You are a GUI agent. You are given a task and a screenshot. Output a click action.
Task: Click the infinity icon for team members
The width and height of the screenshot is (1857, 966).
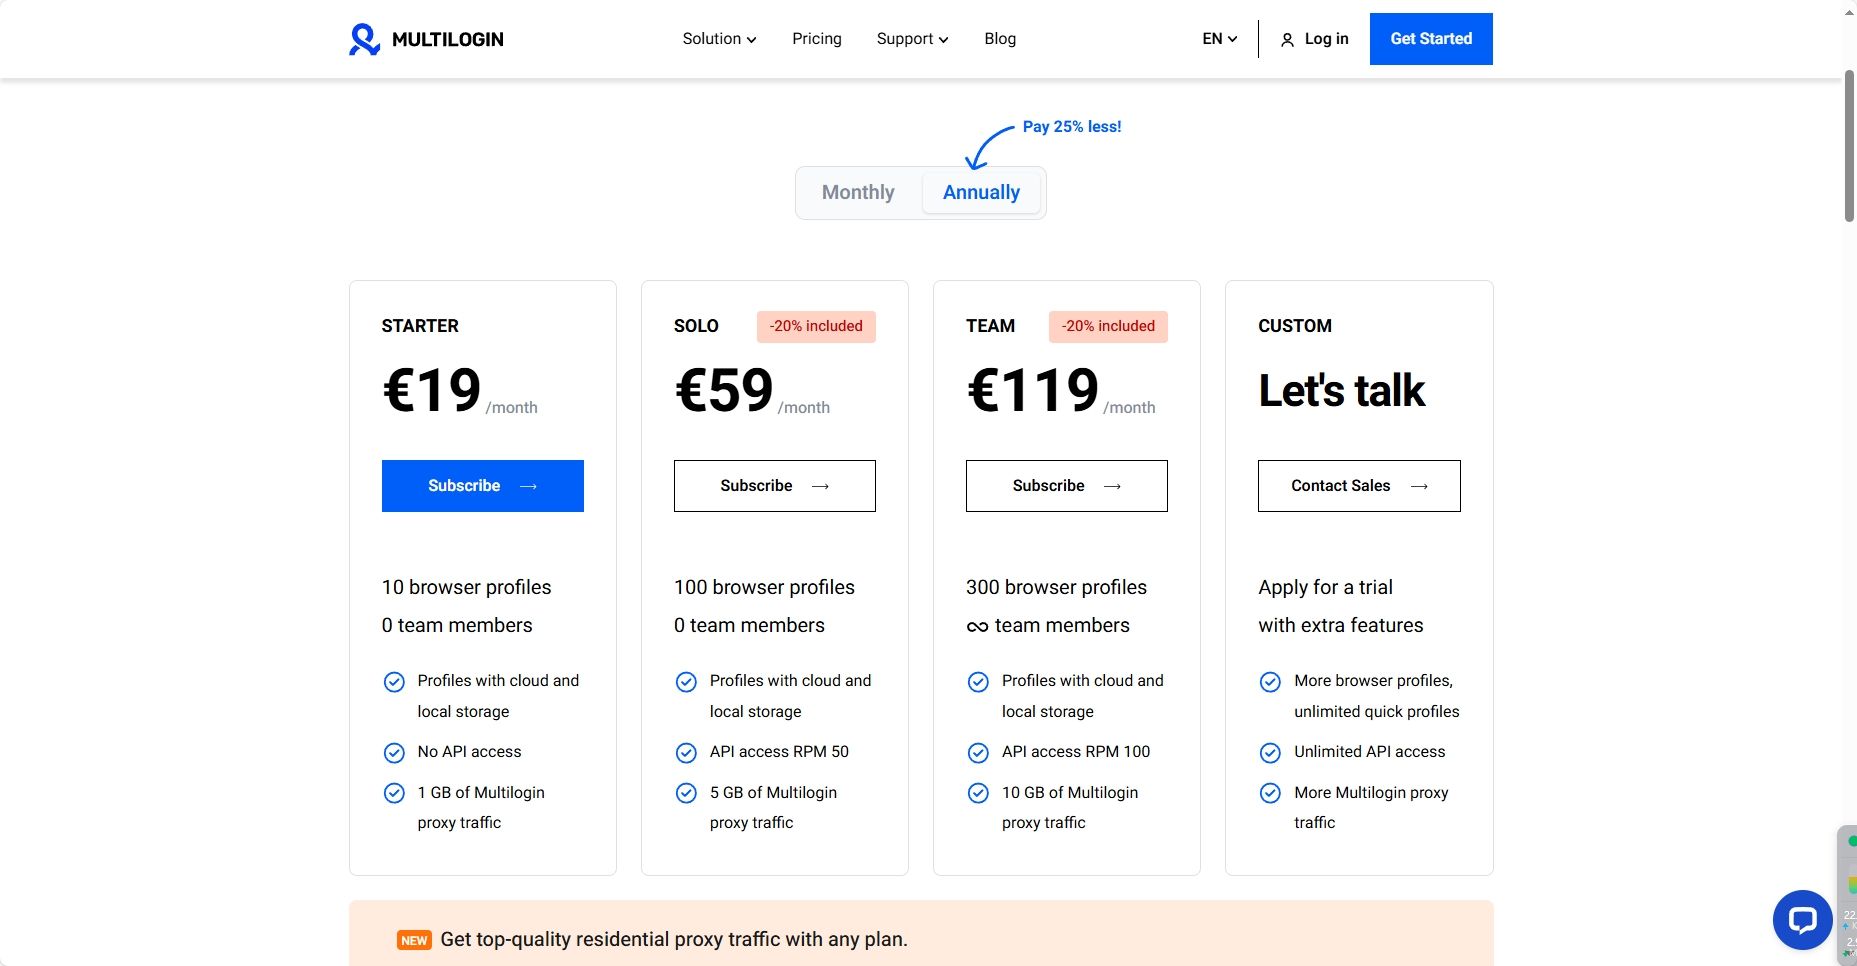click(977, 627)
